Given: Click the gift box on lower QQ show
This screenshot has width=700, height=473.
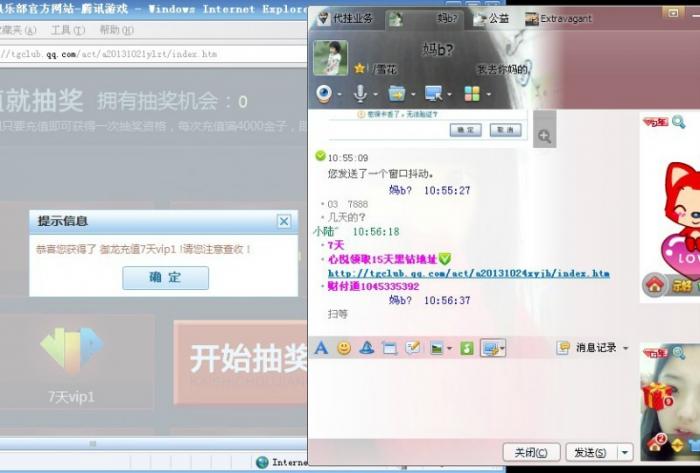Looking at the screenshot, I should point(655,397).
